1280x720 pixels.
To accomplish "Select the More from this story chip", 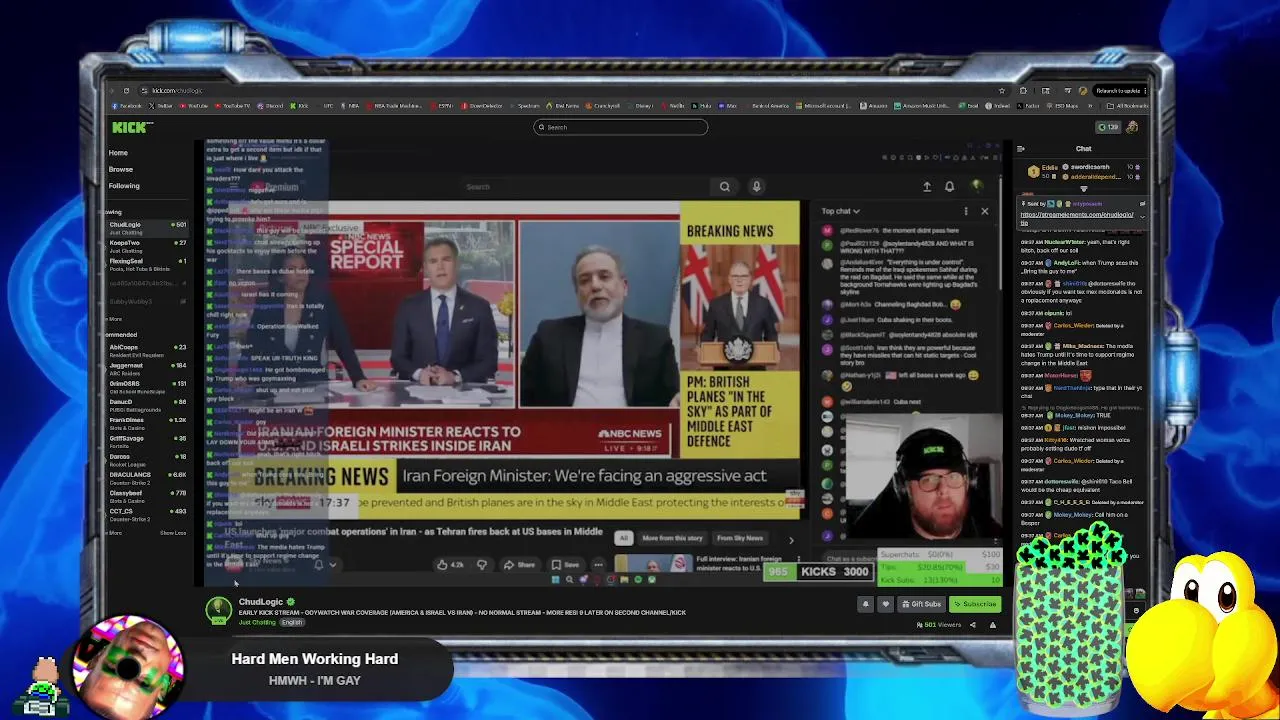I will click(x=673, y=538).
